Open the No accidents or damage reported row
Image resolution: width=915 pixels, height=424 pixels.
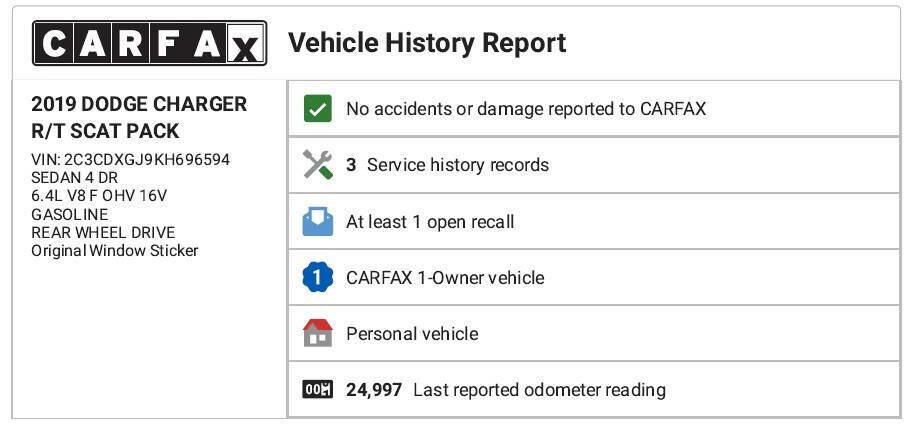(526, 109)
